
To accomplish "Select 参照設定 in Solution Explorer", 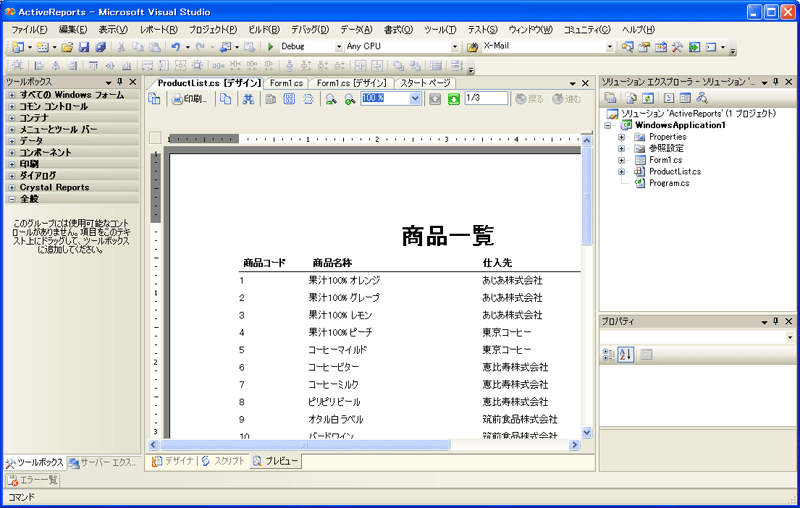I will pyautogui.click(x=666, y=148).
